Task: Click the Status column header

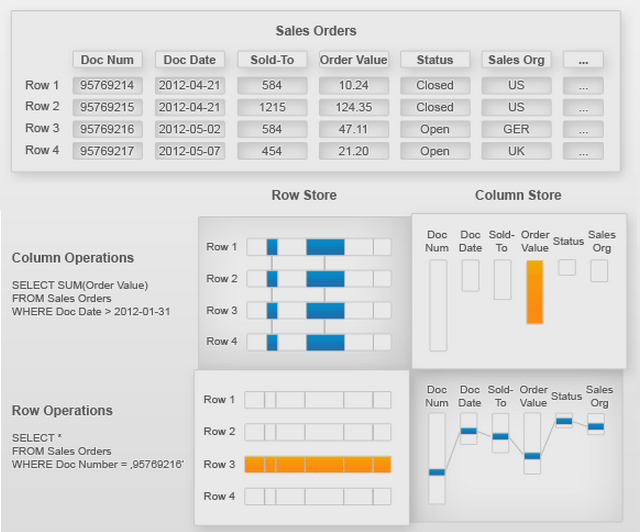Action: click(x=435, y=60)
